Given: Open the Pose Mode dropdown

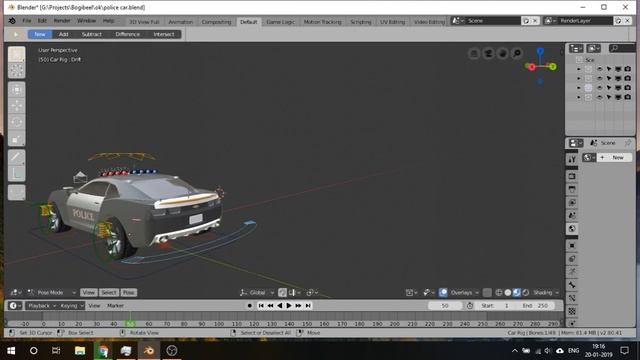Looking at the screenshot, I should coord(51,293).
